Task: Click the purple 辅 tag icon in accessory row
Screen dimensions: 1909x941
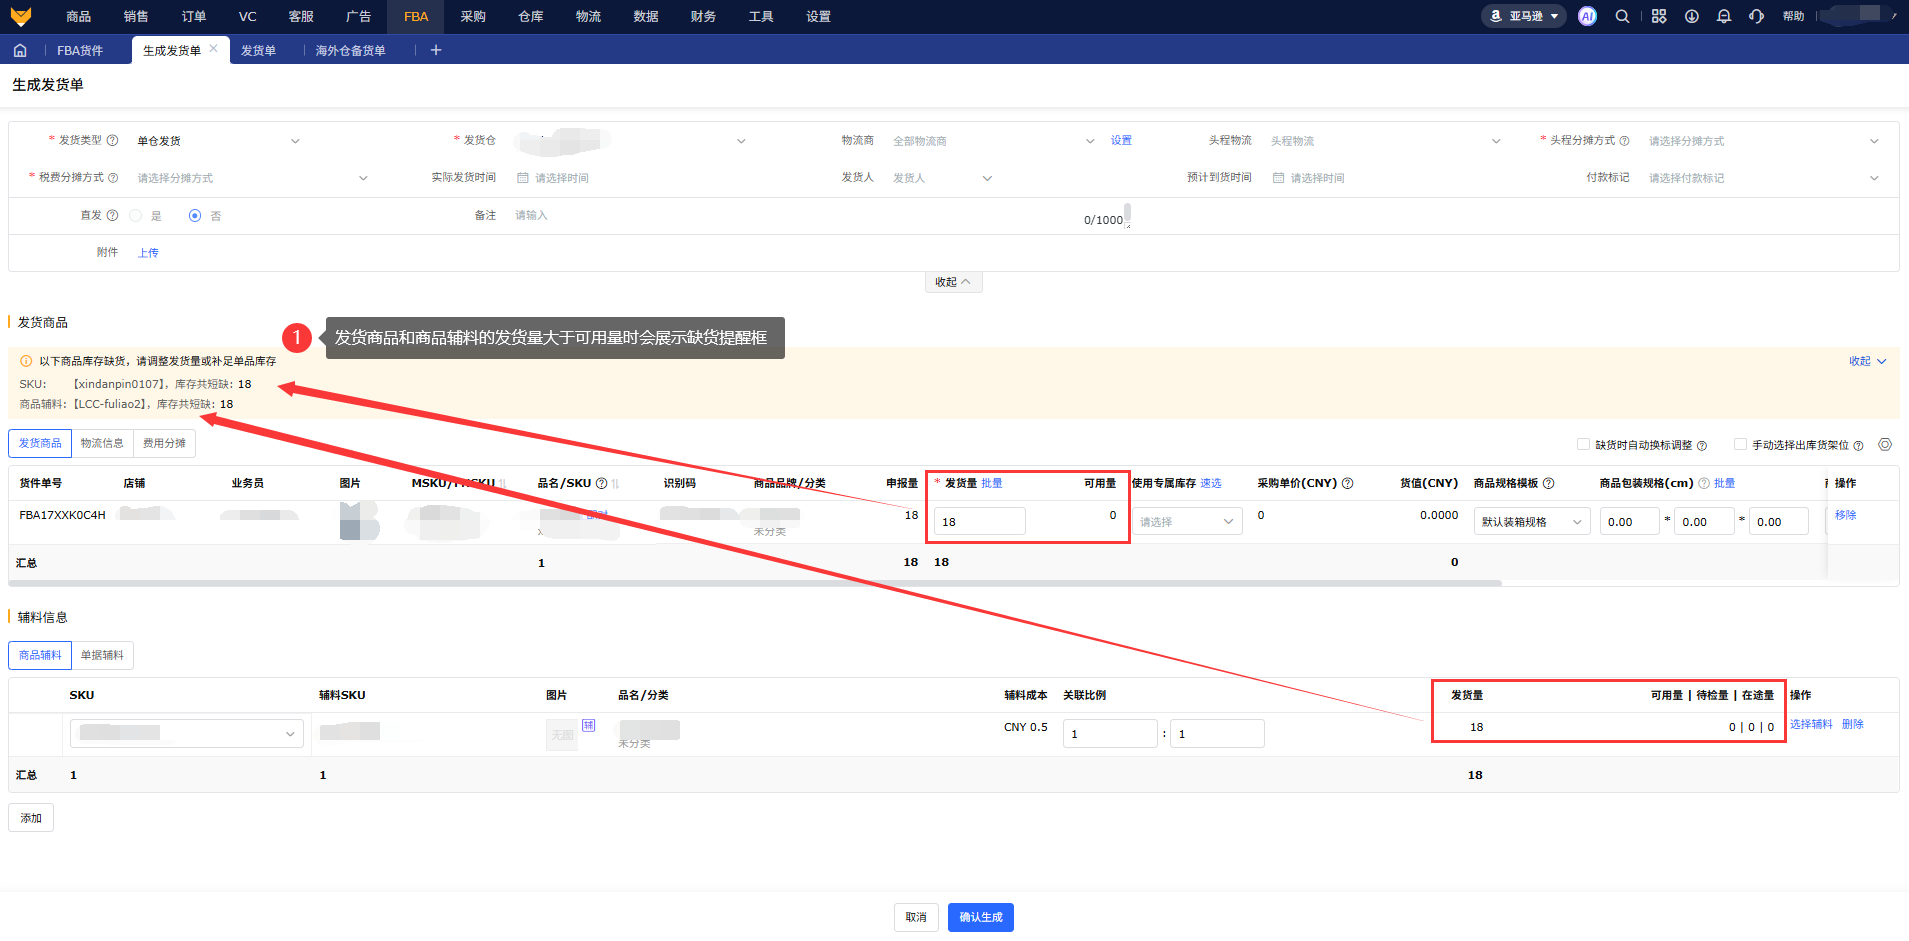Action: 589,725
